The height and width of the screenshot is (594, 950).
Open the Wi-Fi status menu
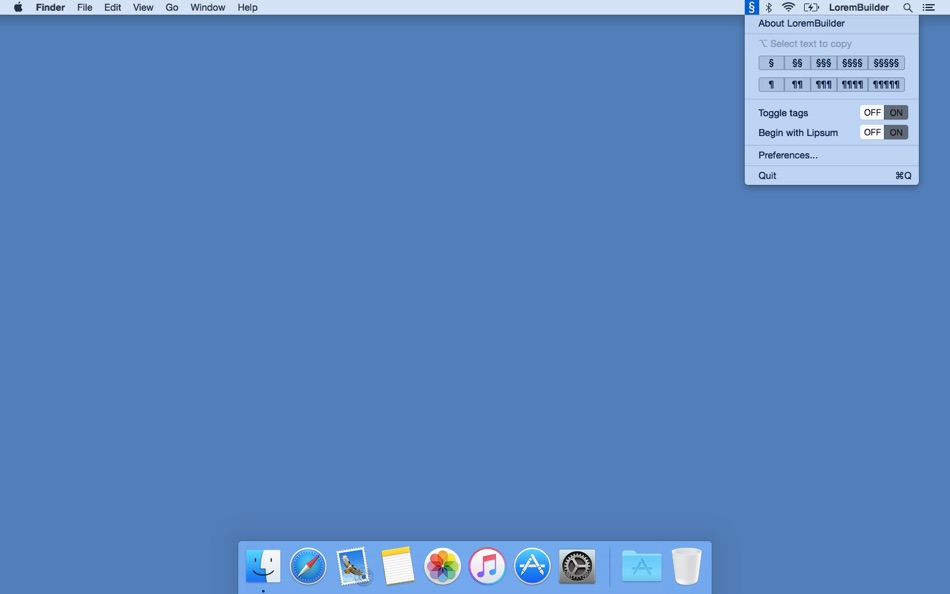pyautogui.click(x=789, y=7)
